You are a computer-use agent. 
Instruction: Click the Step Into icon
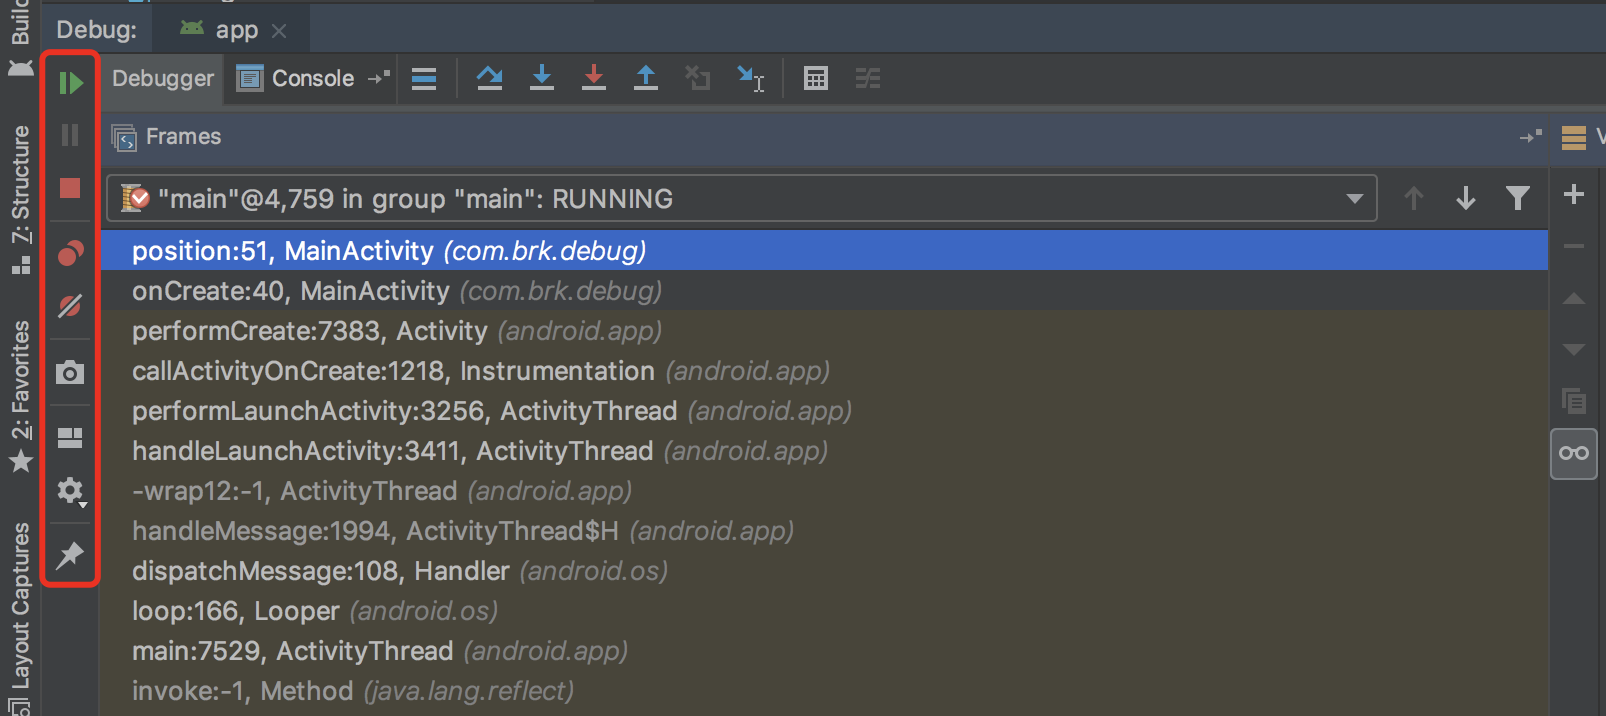(x=542, y=78)
